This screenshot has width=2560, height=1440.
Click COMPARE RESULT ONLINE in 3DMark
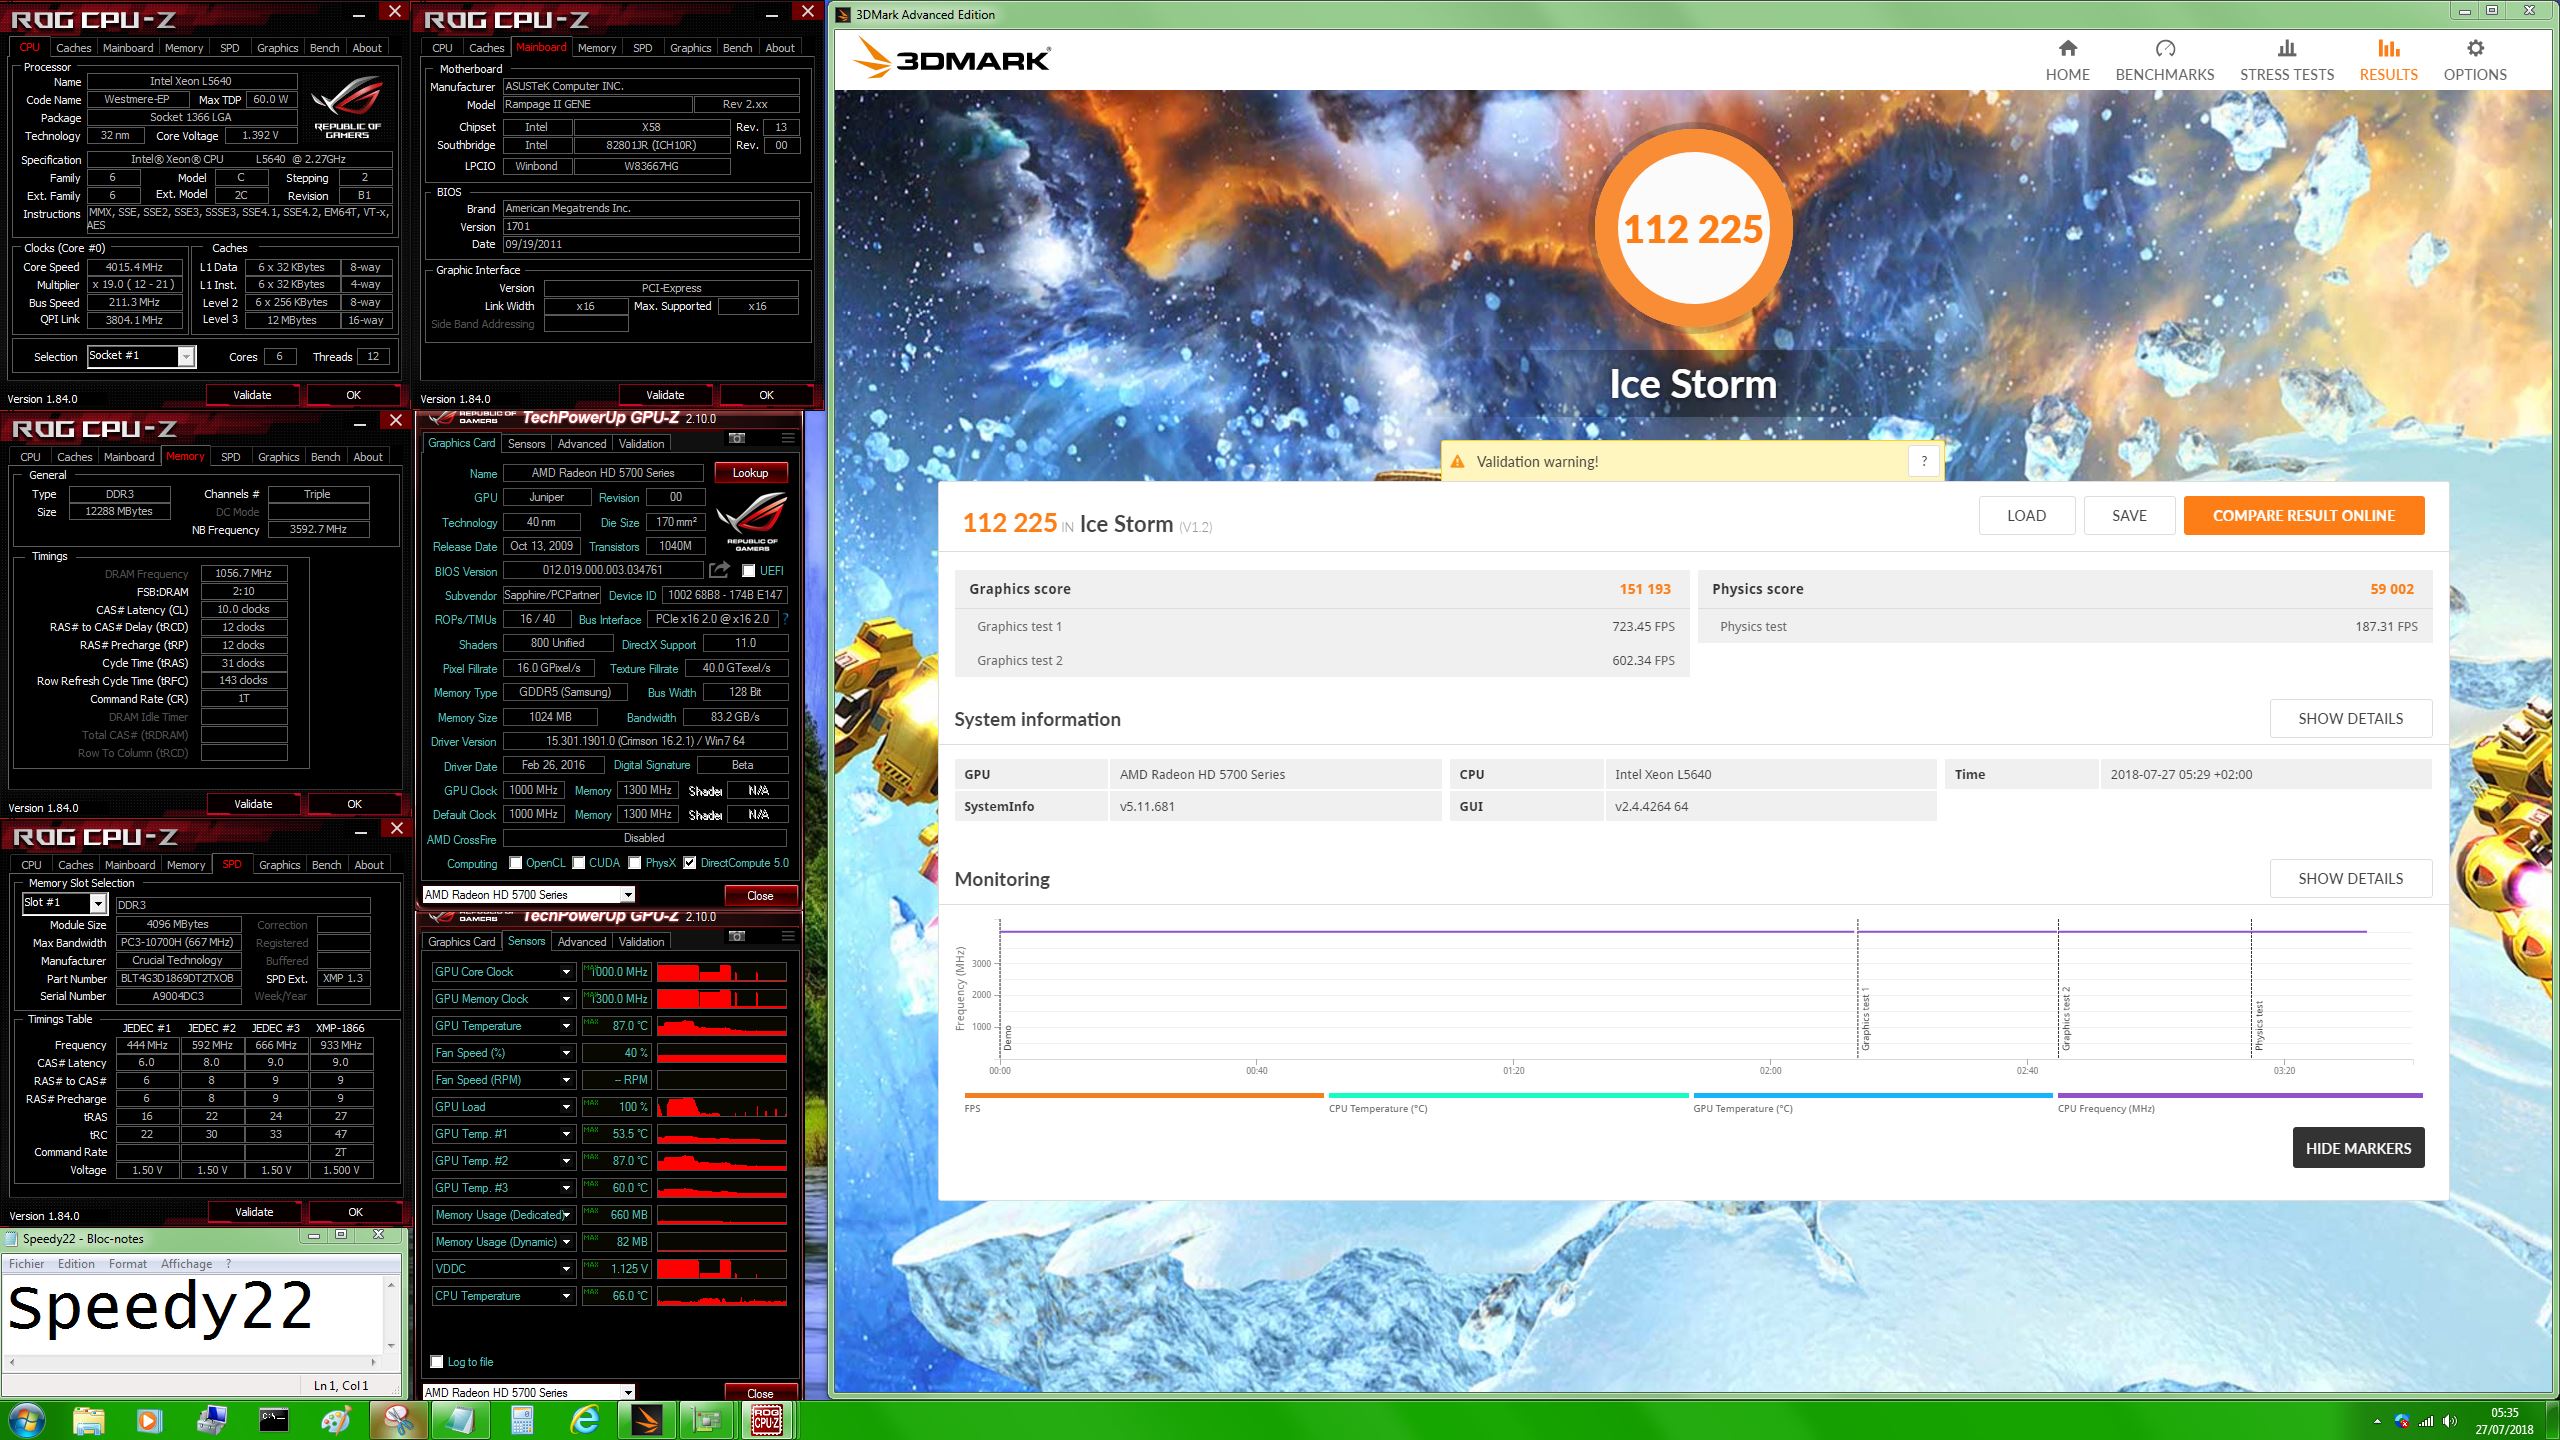pyautogui.click(x=2303, y=516)
